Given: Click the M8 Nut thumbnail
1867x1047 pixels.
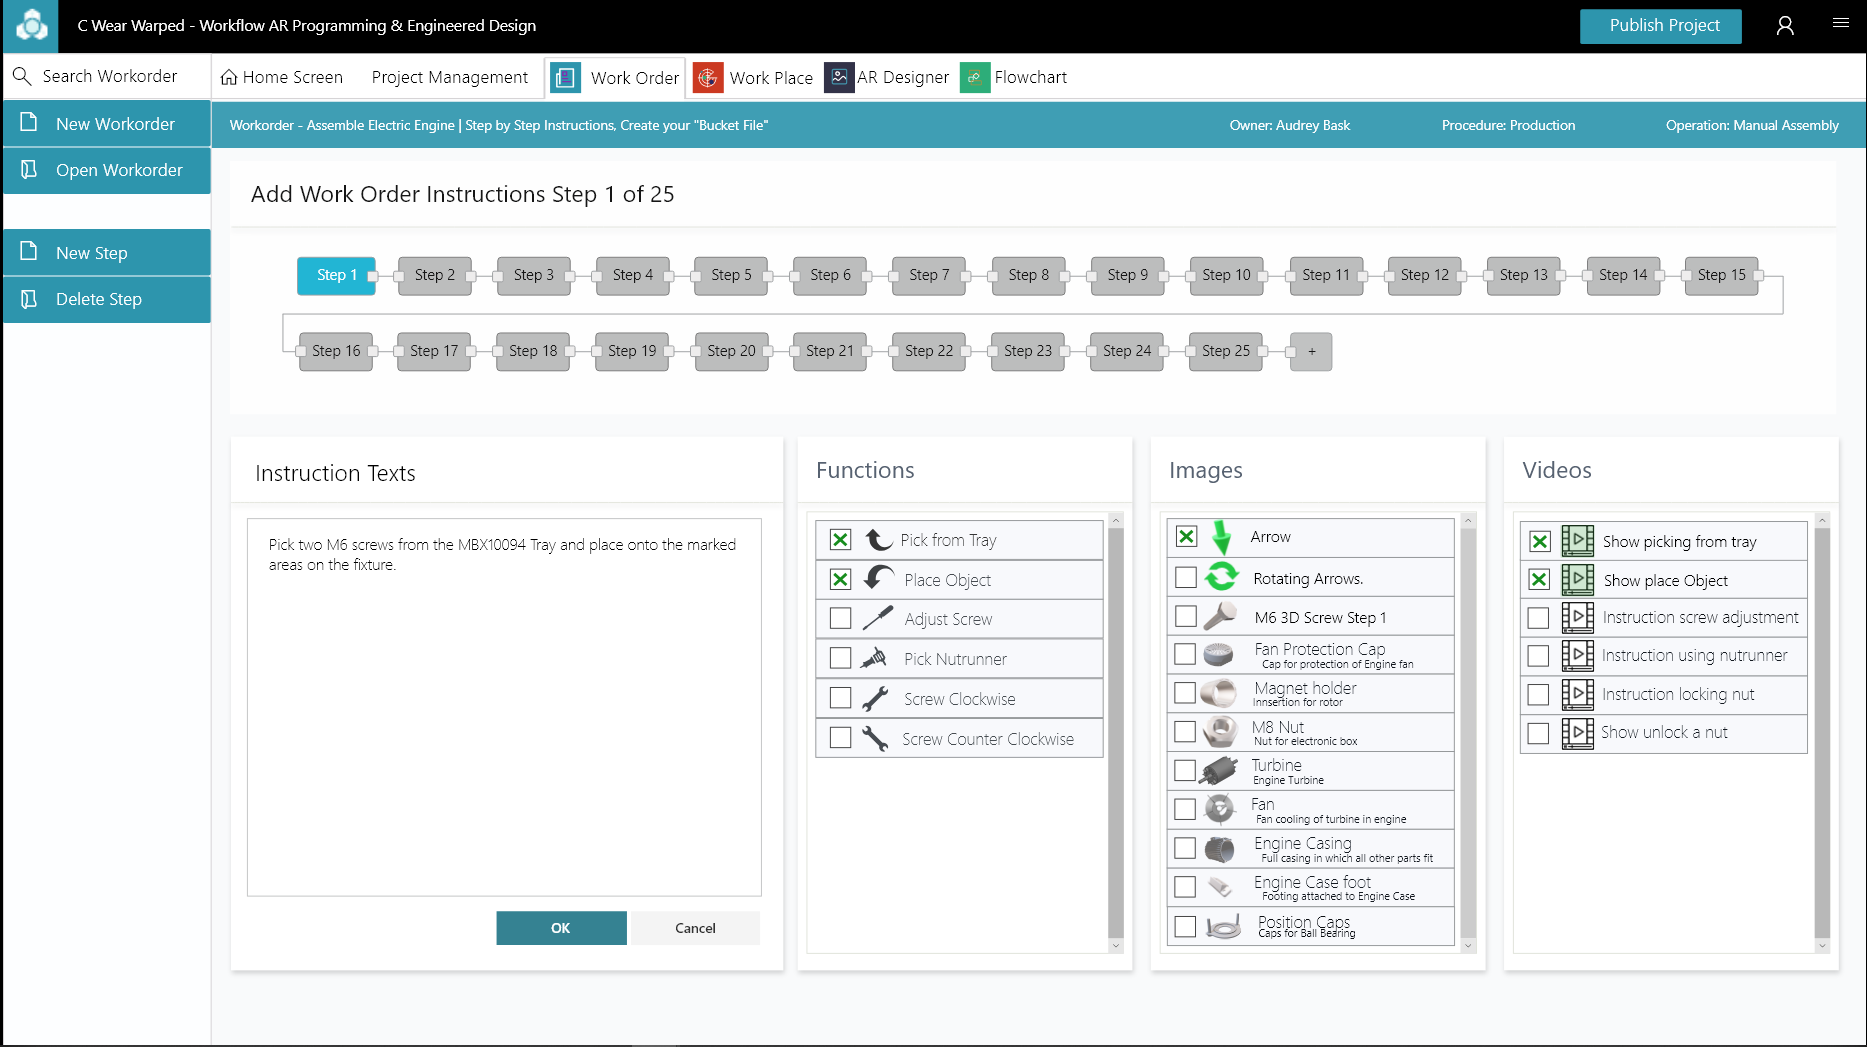Looking at the screenshot, I should [1219, 732].
